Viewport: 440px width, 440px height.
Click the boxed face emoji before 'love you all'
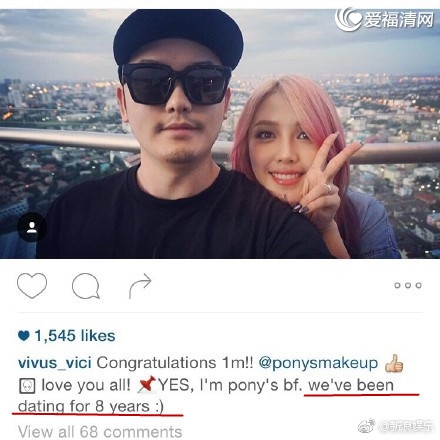[x=27, y=386]
